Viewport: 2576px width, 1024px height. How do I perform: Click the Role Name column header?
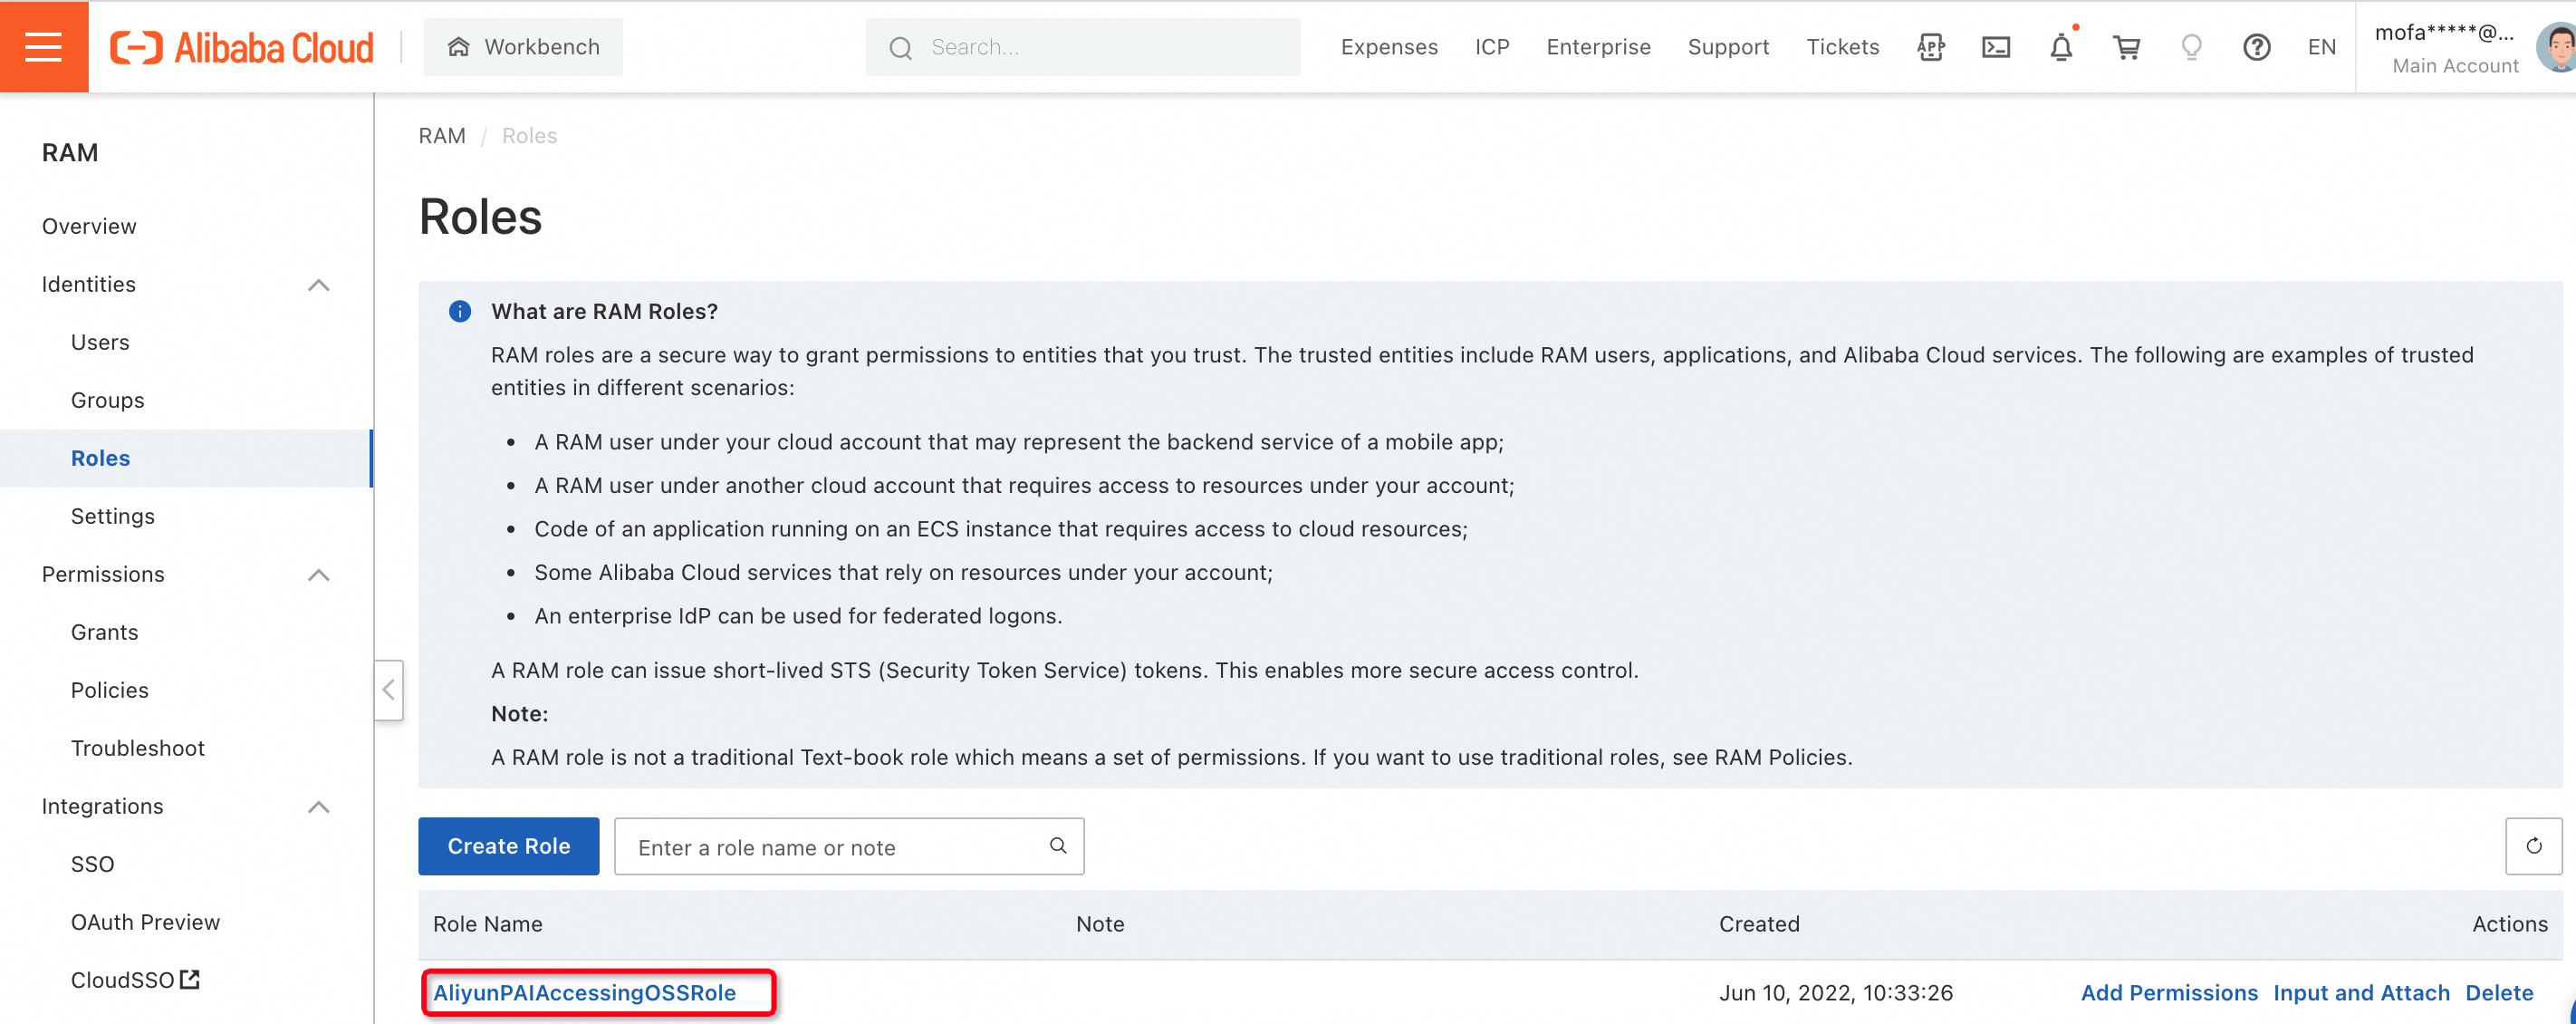pyautogui.click(x=487, y=924)
